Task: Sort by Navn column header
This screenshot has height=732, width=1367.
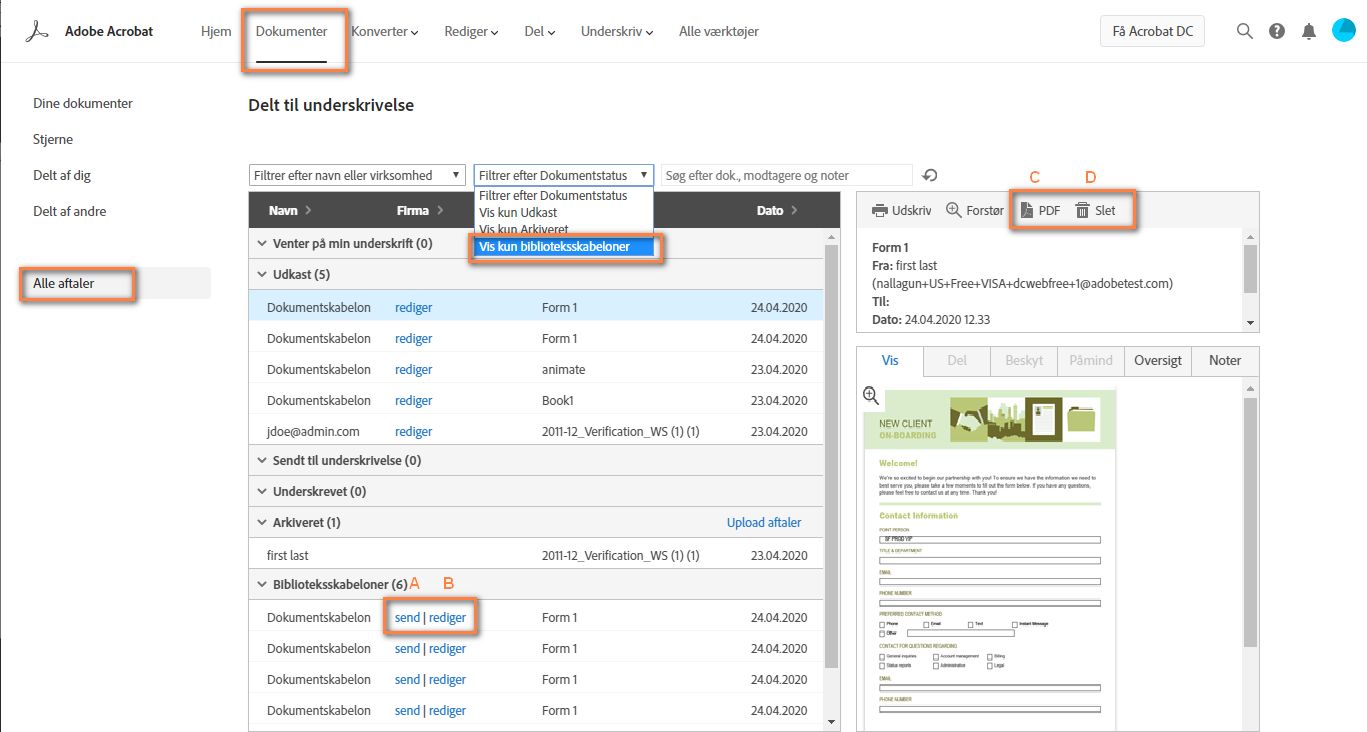Action: 290,210
